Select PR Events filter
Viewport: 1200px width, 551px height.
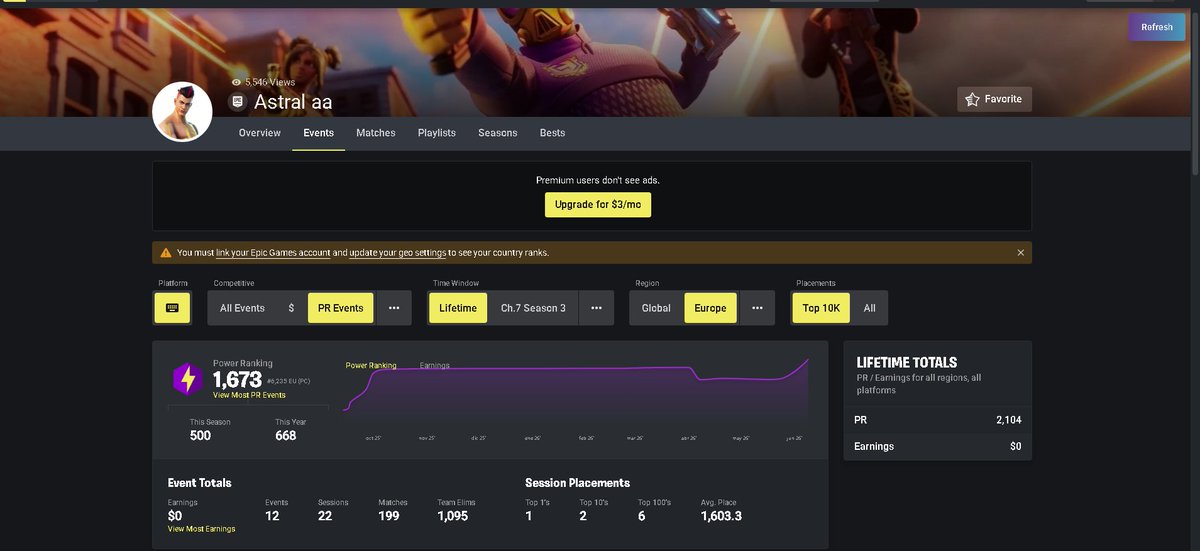340,308
